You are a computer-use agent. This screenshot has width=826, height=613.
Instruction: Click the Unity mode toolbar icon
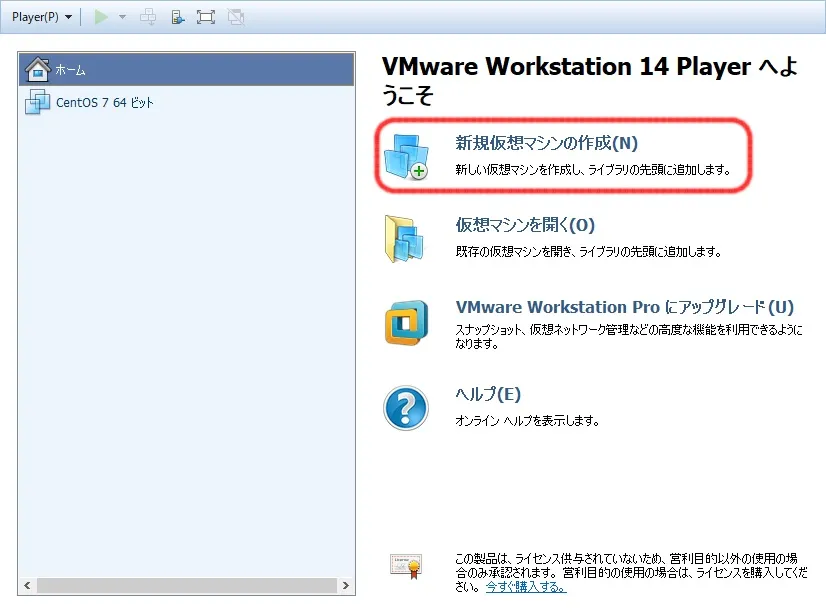(x=235, y=17)
